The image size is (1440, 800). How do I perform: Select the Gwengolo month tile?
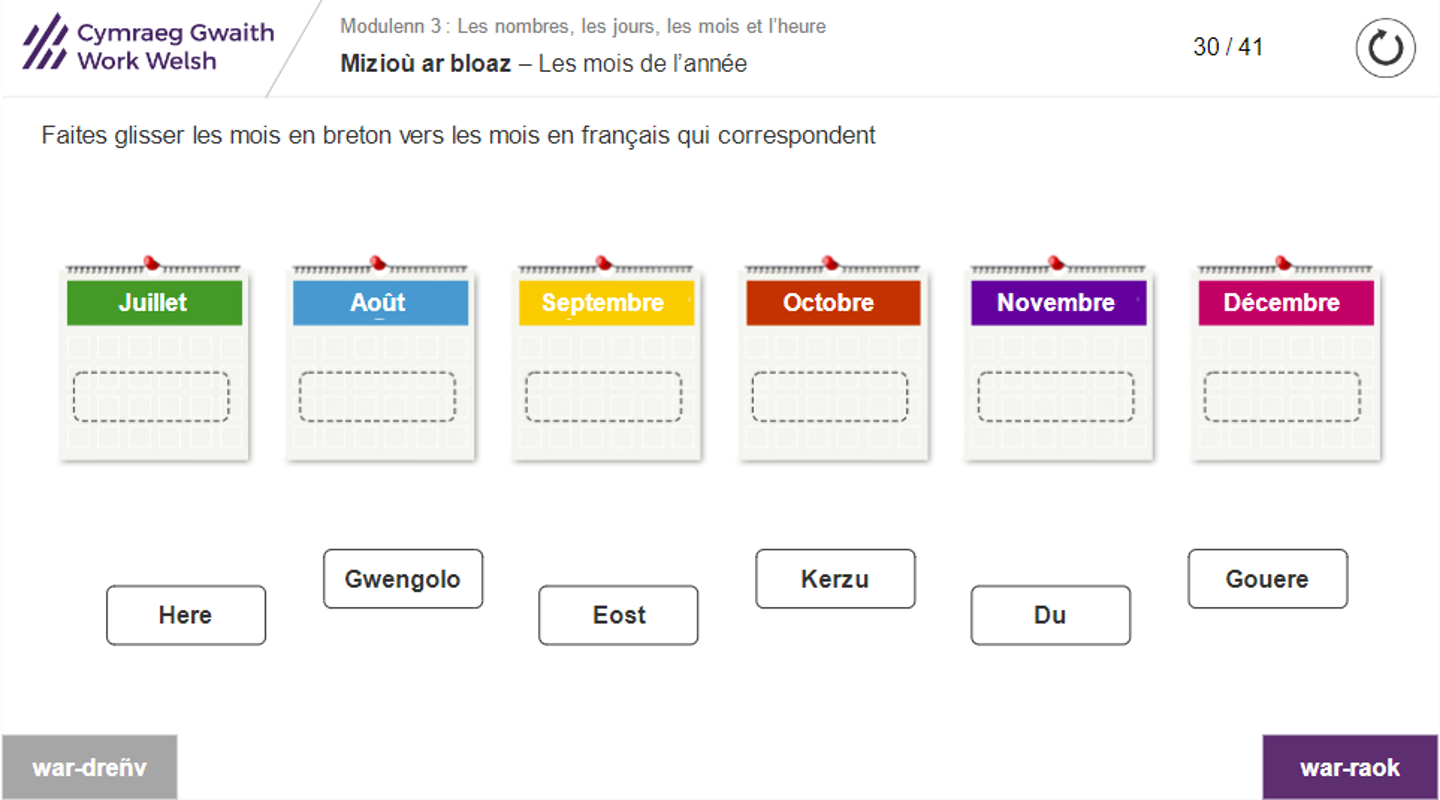click(x=403, y=579)
